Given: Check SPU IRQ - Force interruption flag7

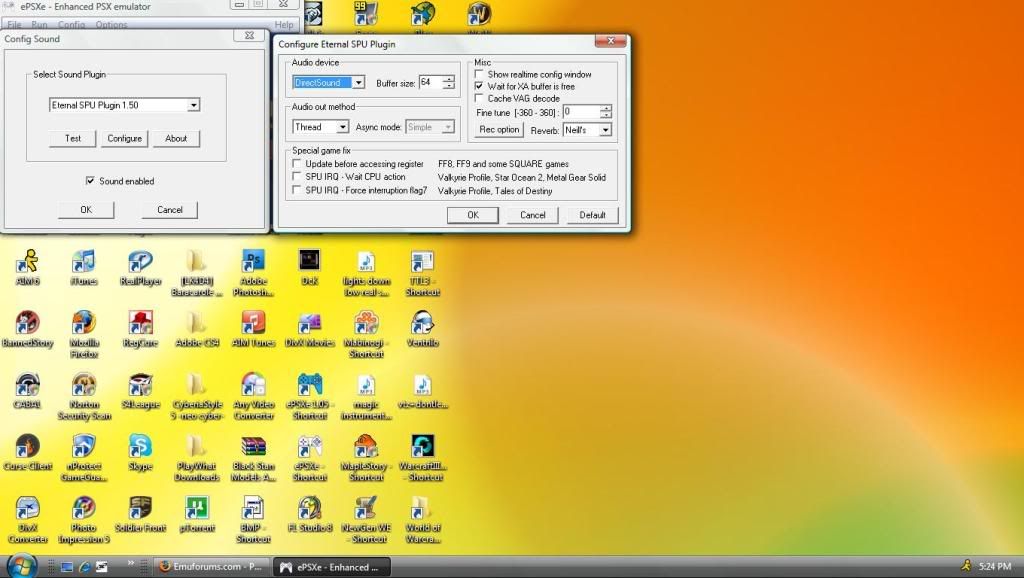Looking at the screenshot, I should pos(296,190).
